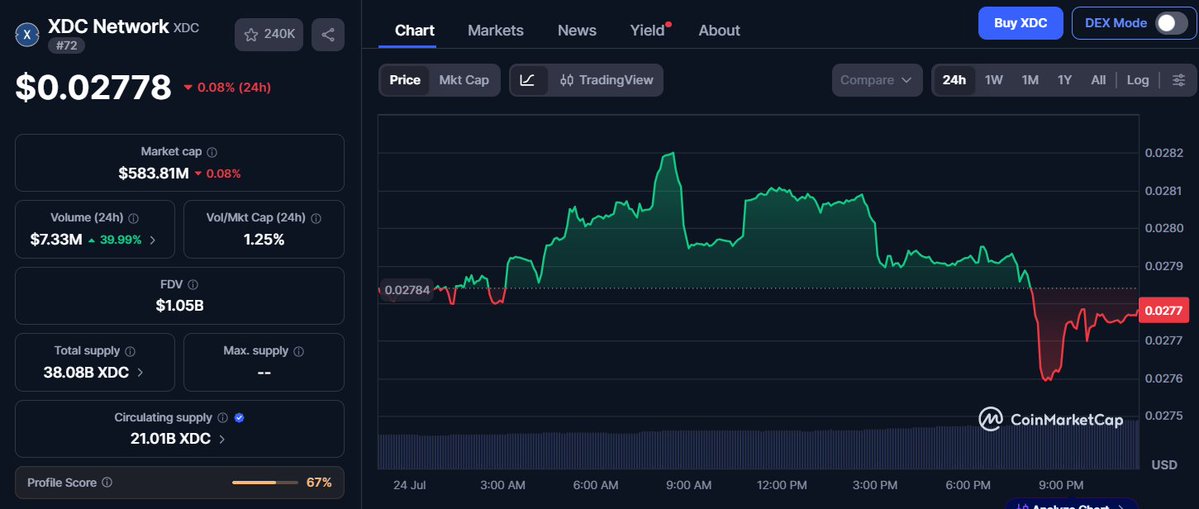Show the Market cap info tooltip icon
Viewport: 1199px width, 509px height.
tap(213, 152)
